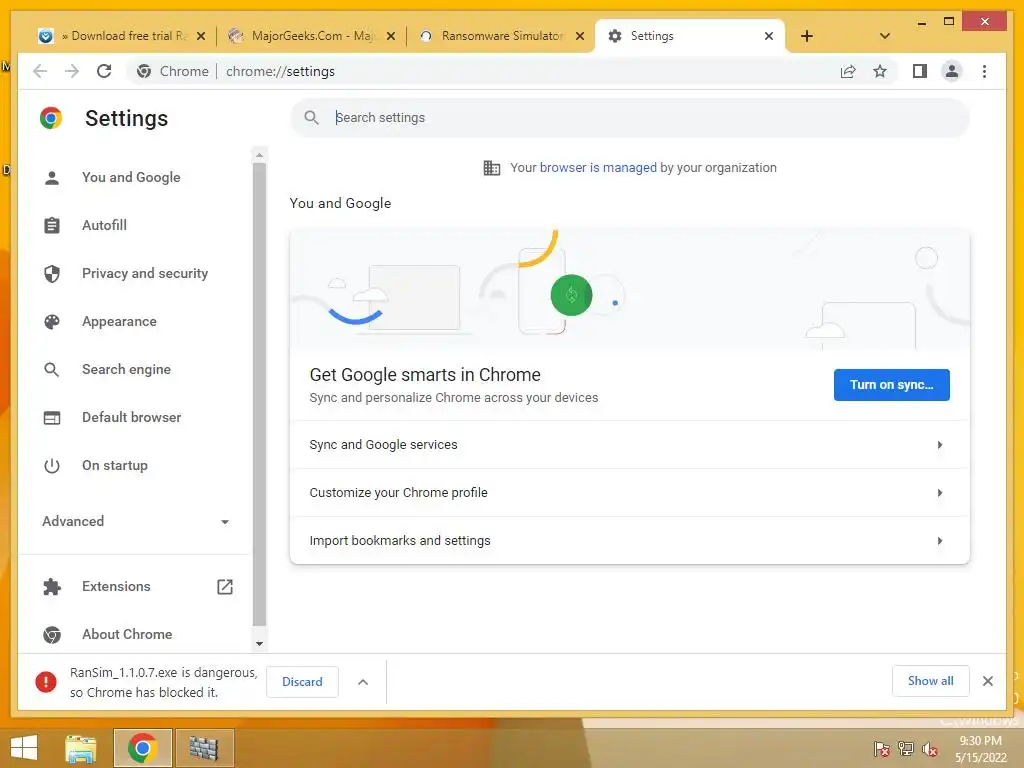Click Show all downloads button
Image resolution: width=1024 pixels, height=768 pixels.
click(931, 681)
